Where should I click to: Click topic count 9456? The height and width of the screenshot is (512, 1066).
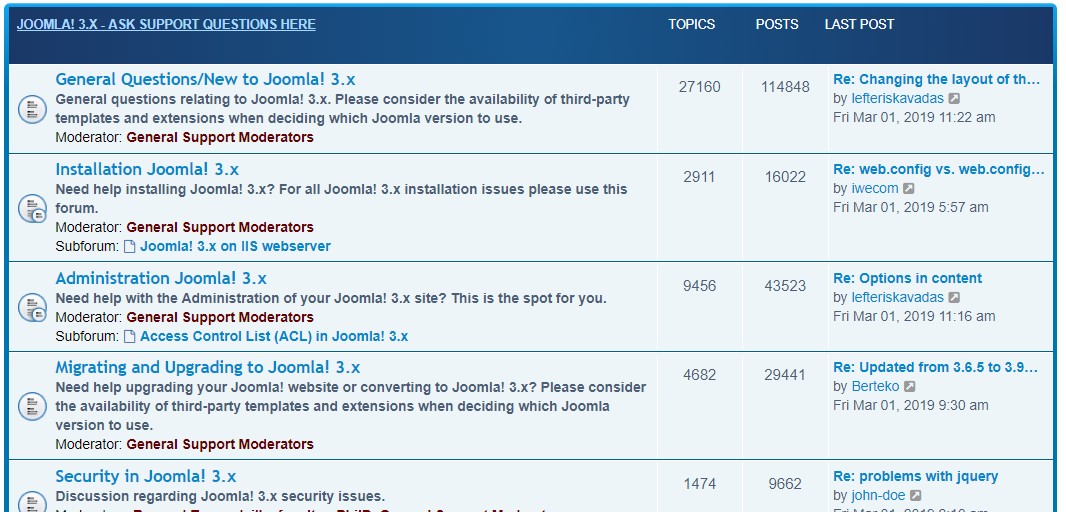(700, 286)
